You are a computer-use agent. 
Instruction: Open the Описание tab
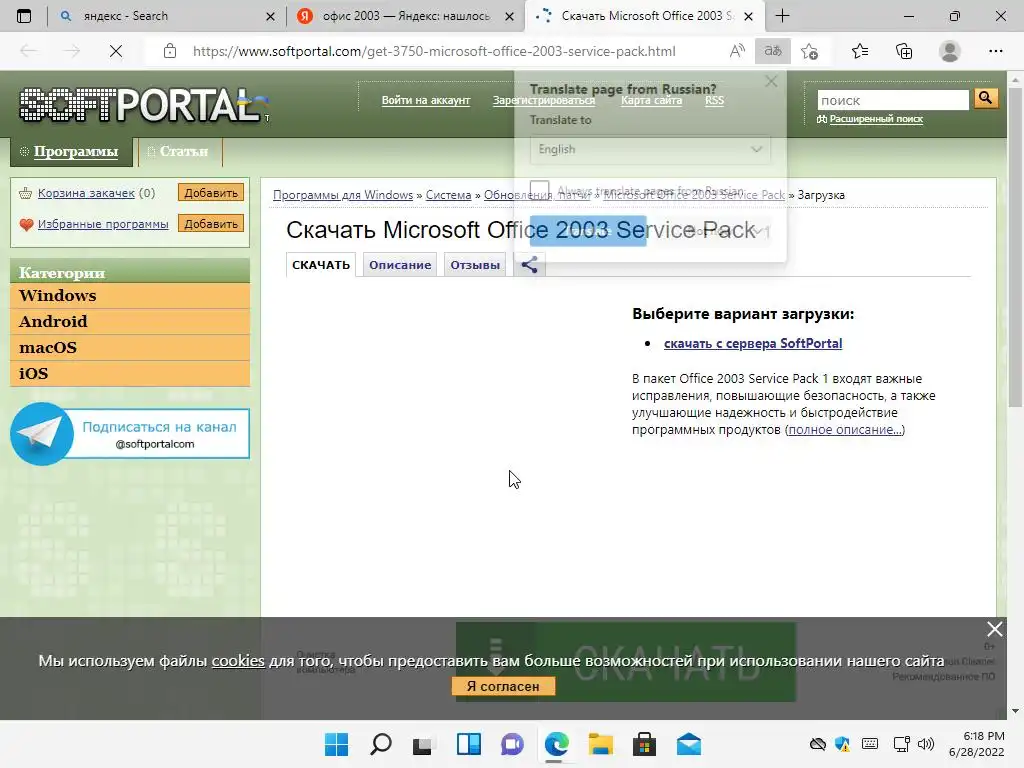pyautogui.click(x=400, y=264)
